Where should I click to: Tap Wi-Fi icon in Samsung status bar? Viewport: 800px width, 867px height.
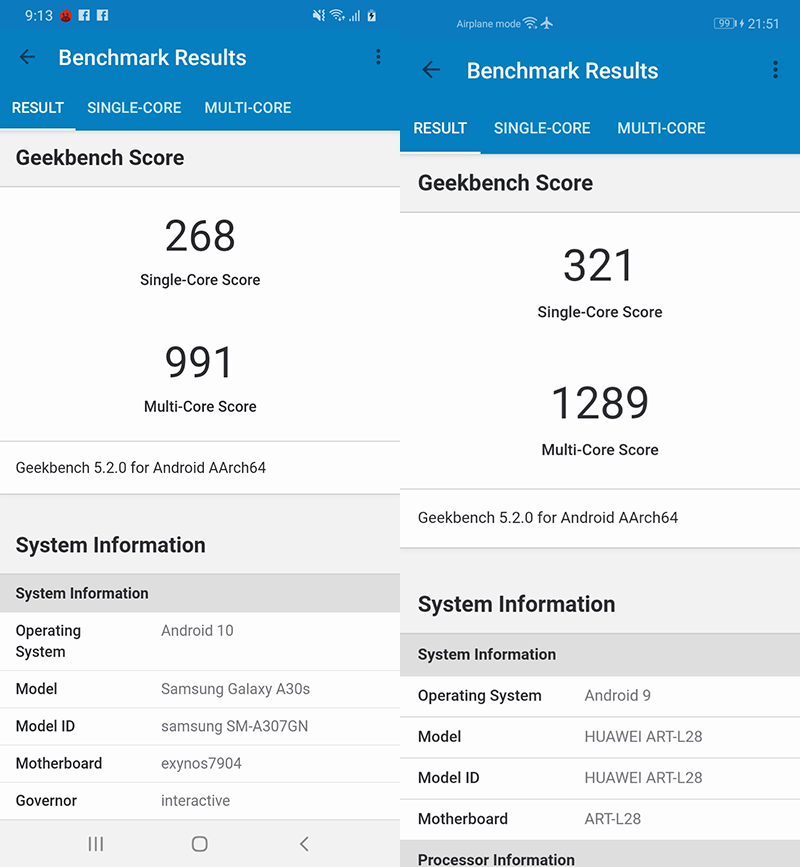click(x=337, y=15)
